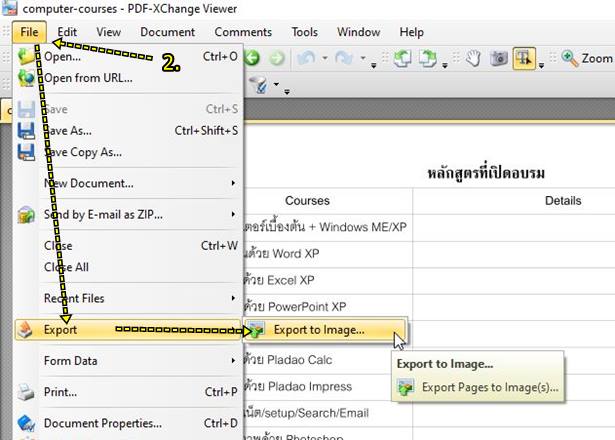The height and width of the screenshot is (440, 615).
Task: Expand Send by E-mail as ZIP submenu
Action: [128, 215]
